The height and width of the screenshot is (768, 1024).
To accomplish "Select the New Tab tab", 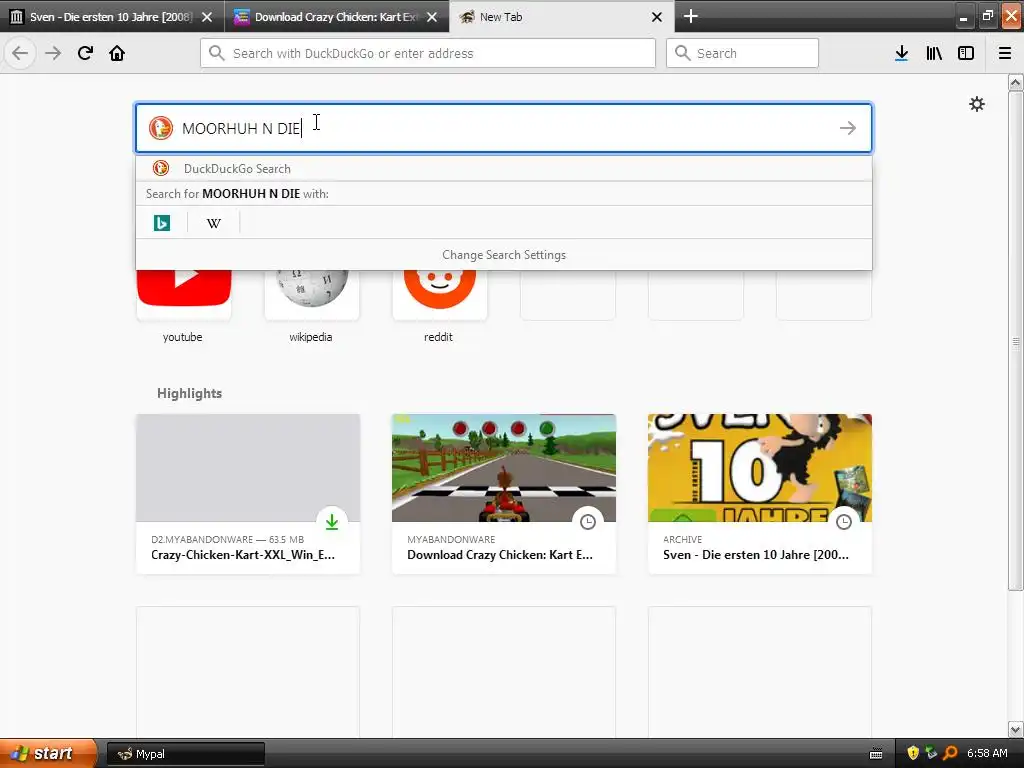I will (x=555, y=17).
